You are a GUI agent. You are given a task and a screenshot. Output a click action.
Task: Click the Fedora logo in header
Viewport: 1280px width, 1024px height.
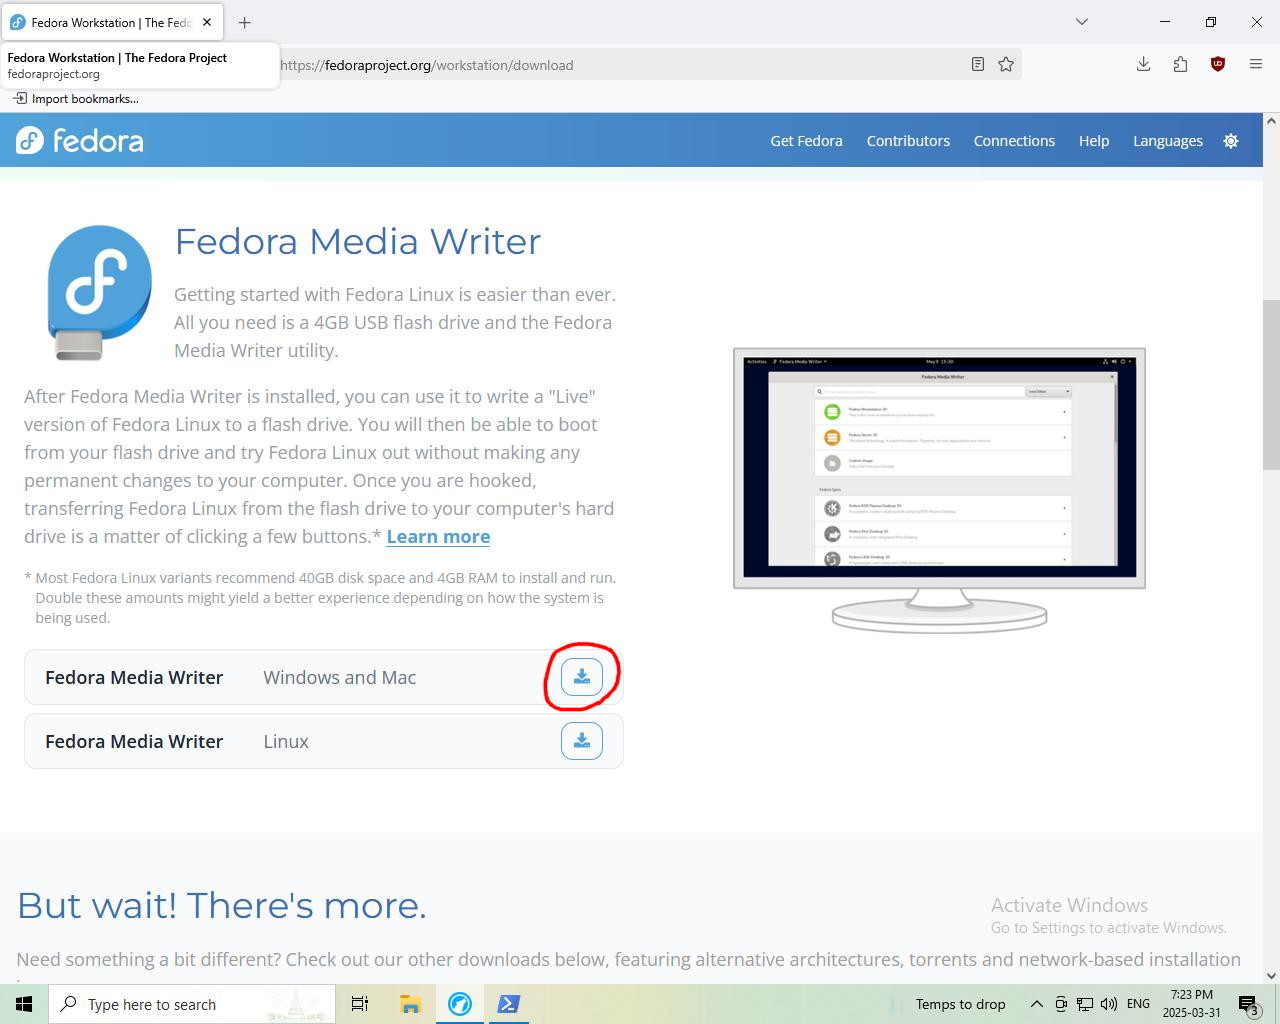[80, 140]
